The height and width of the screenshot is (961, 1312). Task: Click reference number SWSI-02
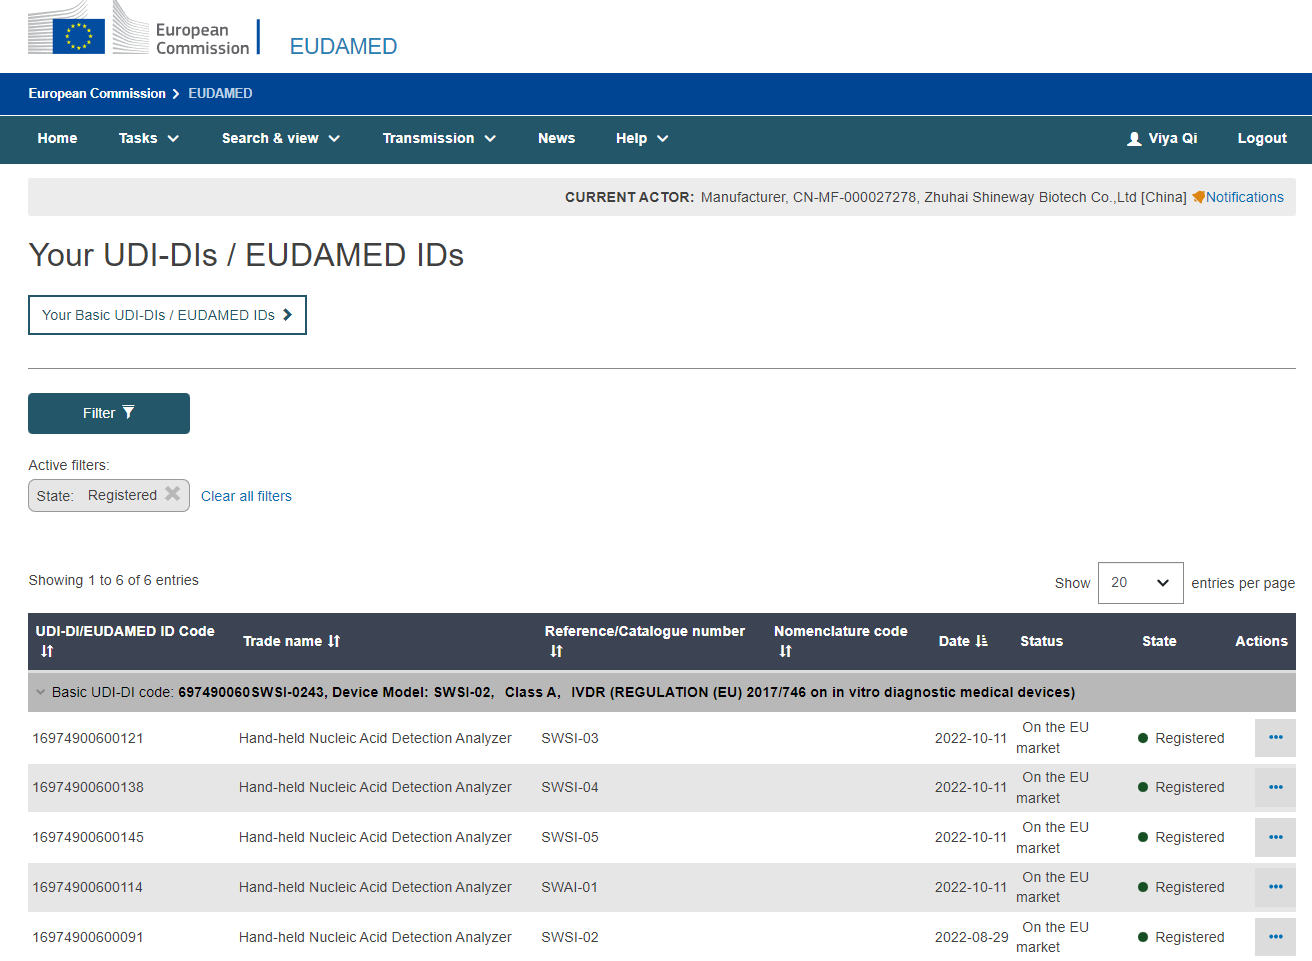coord(570,937)
